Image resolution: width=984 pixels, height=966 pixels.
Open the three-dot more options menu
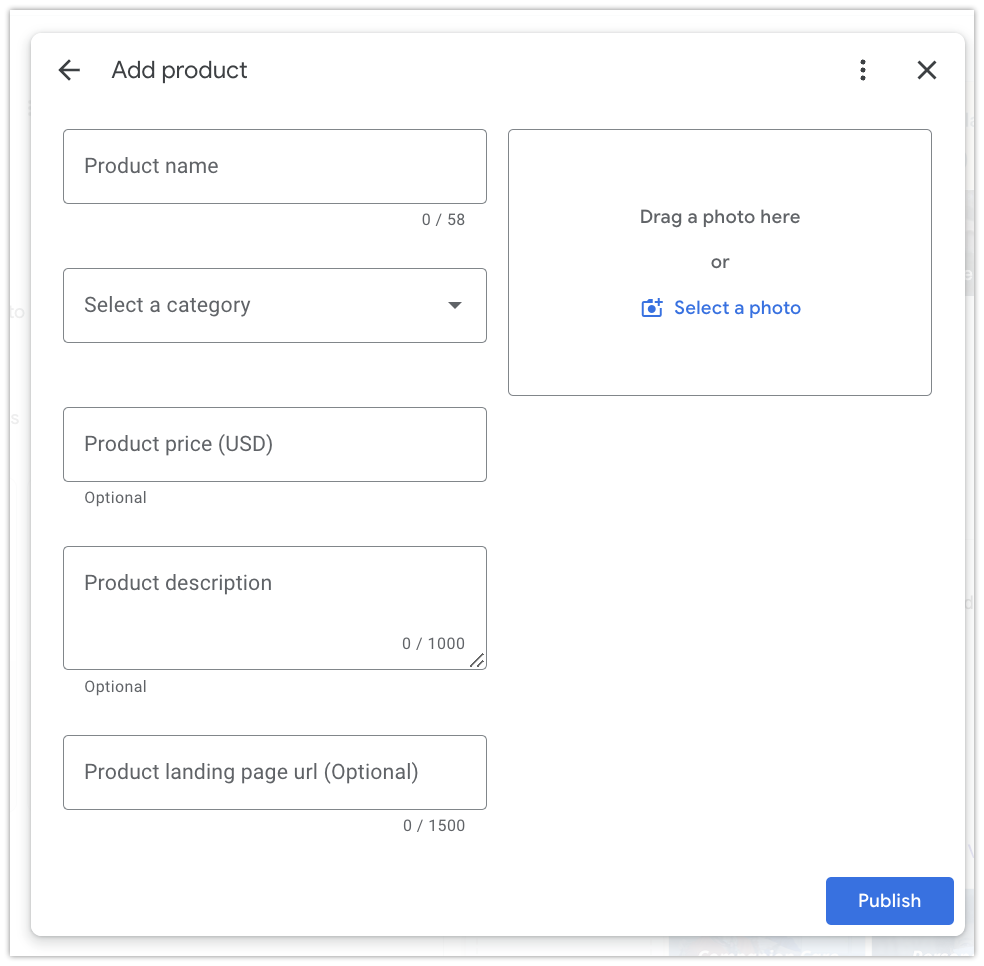862,70
